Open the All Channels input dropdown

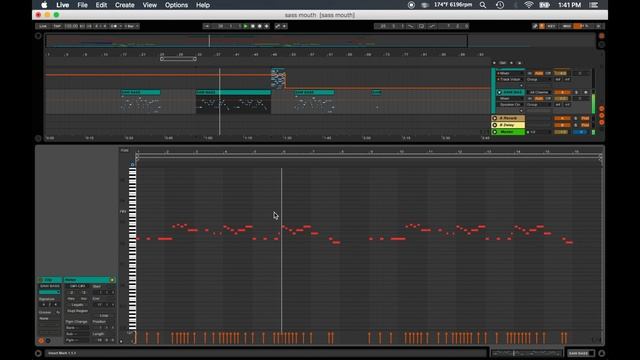click(x=539, y=92)
